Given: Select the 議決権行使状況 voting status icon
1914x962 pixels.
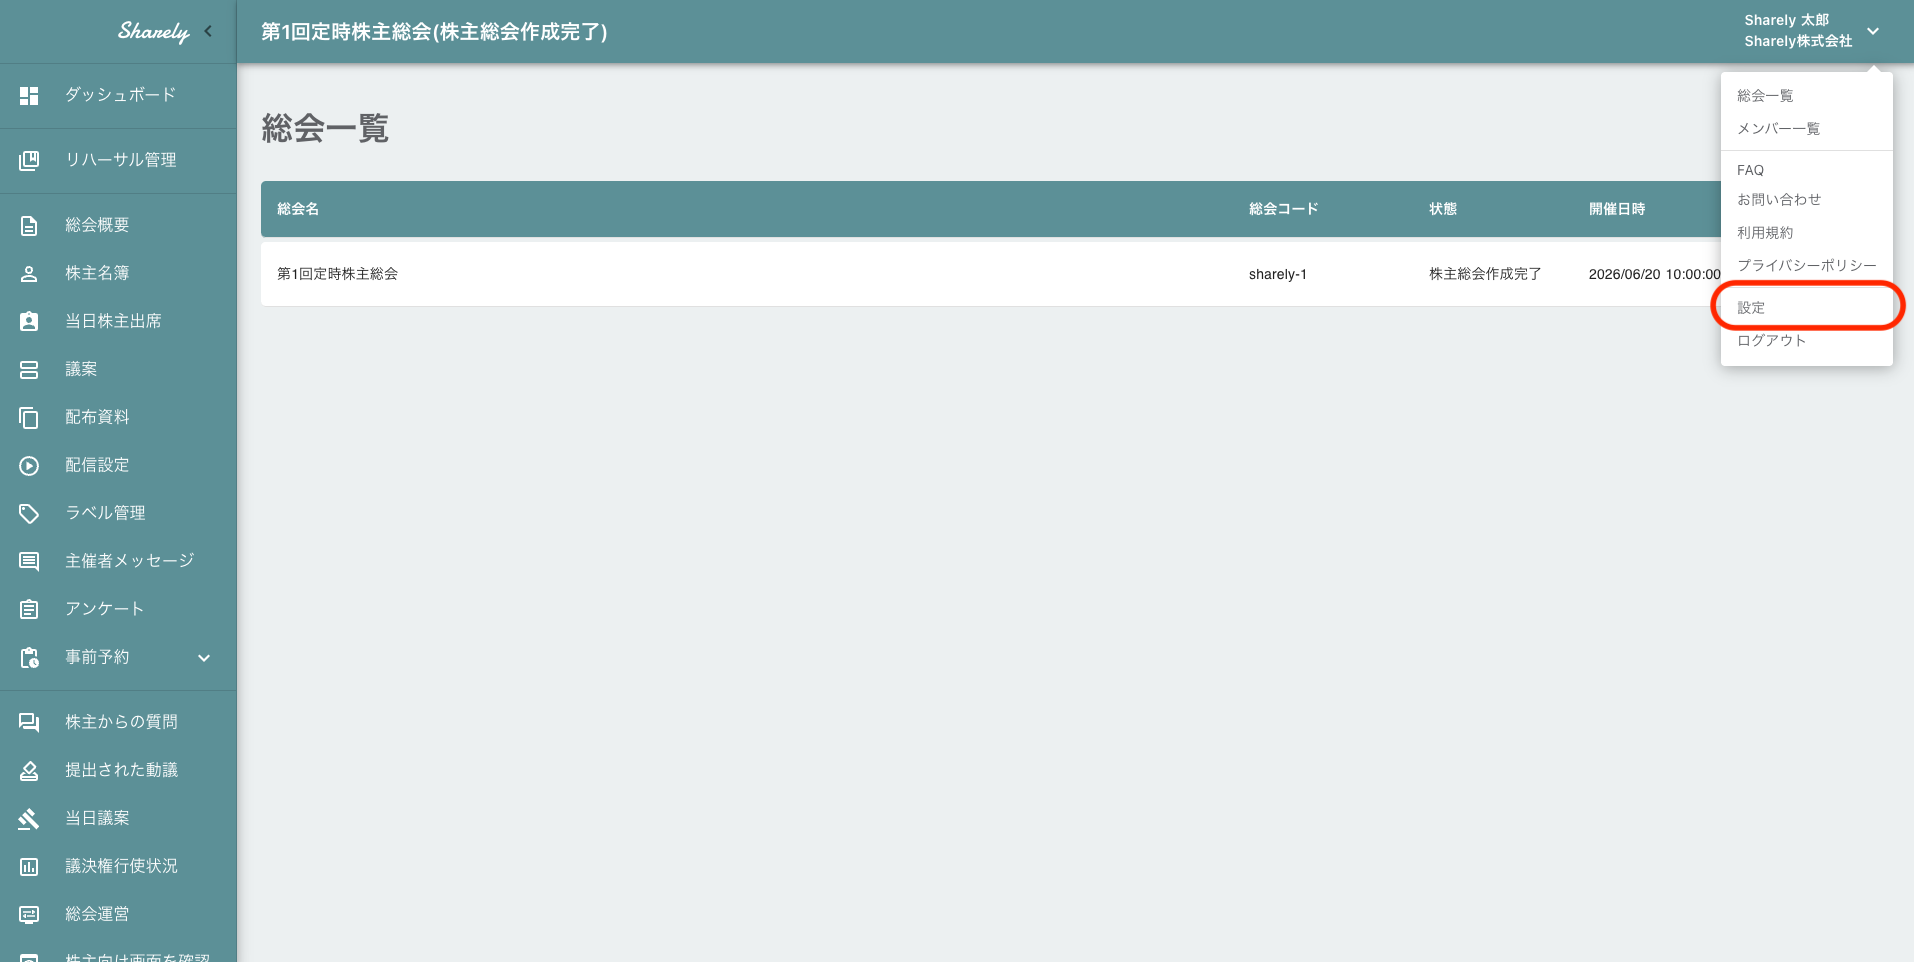Looking at the screenshot, I should click(x=28, y=865).
